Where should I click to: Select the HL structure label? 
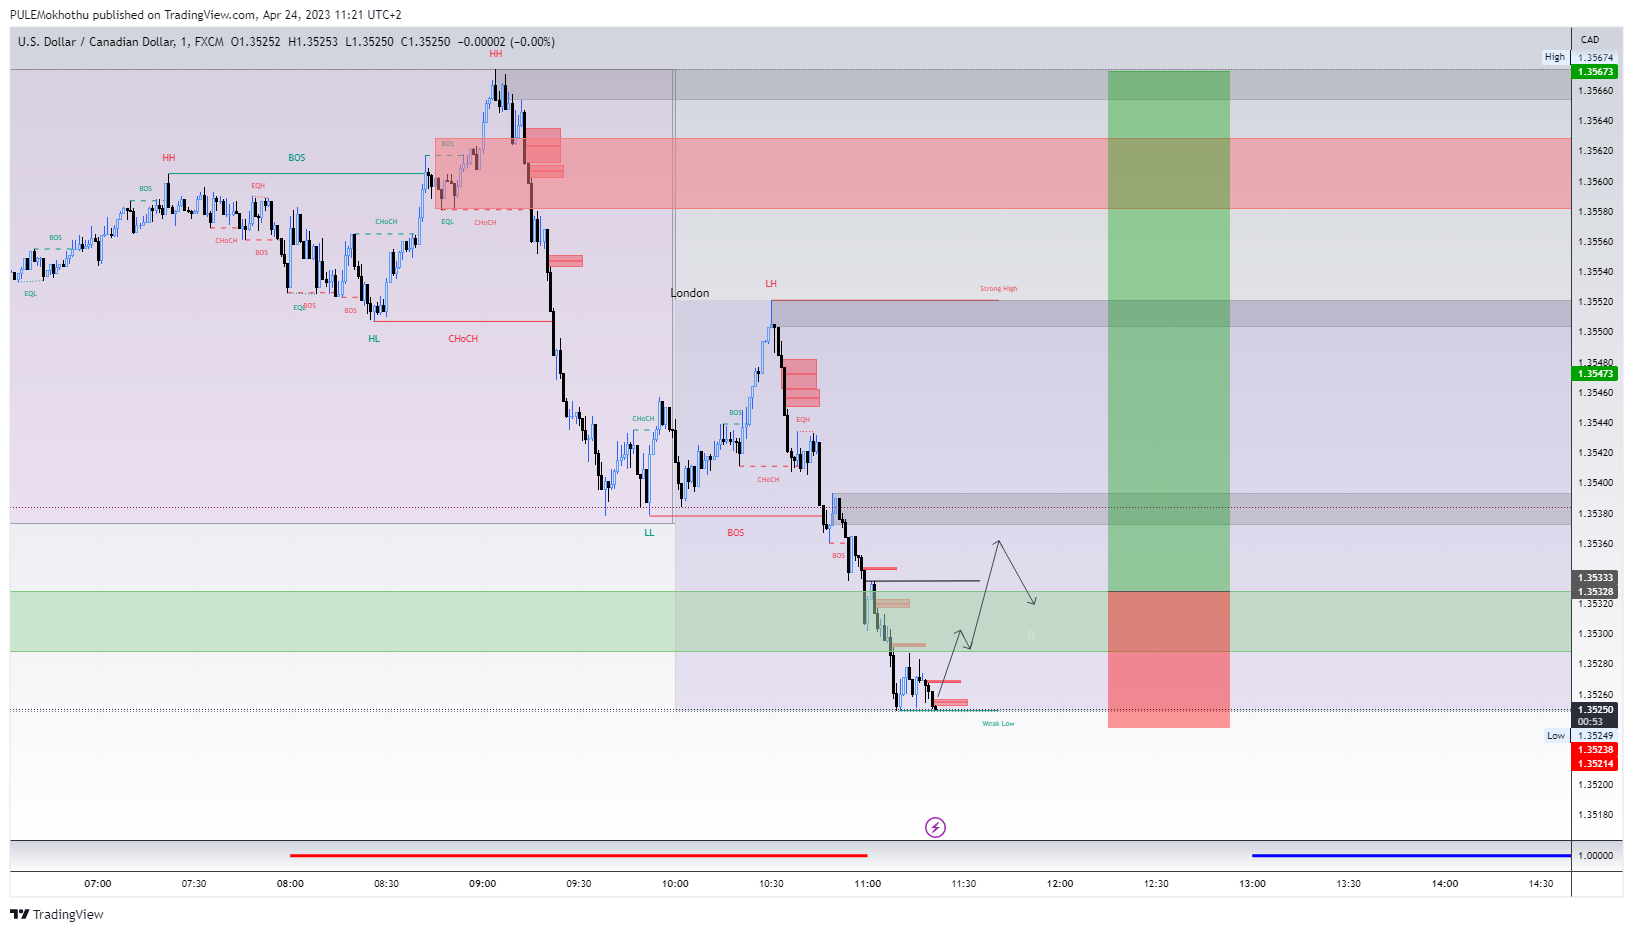[374, 339]
